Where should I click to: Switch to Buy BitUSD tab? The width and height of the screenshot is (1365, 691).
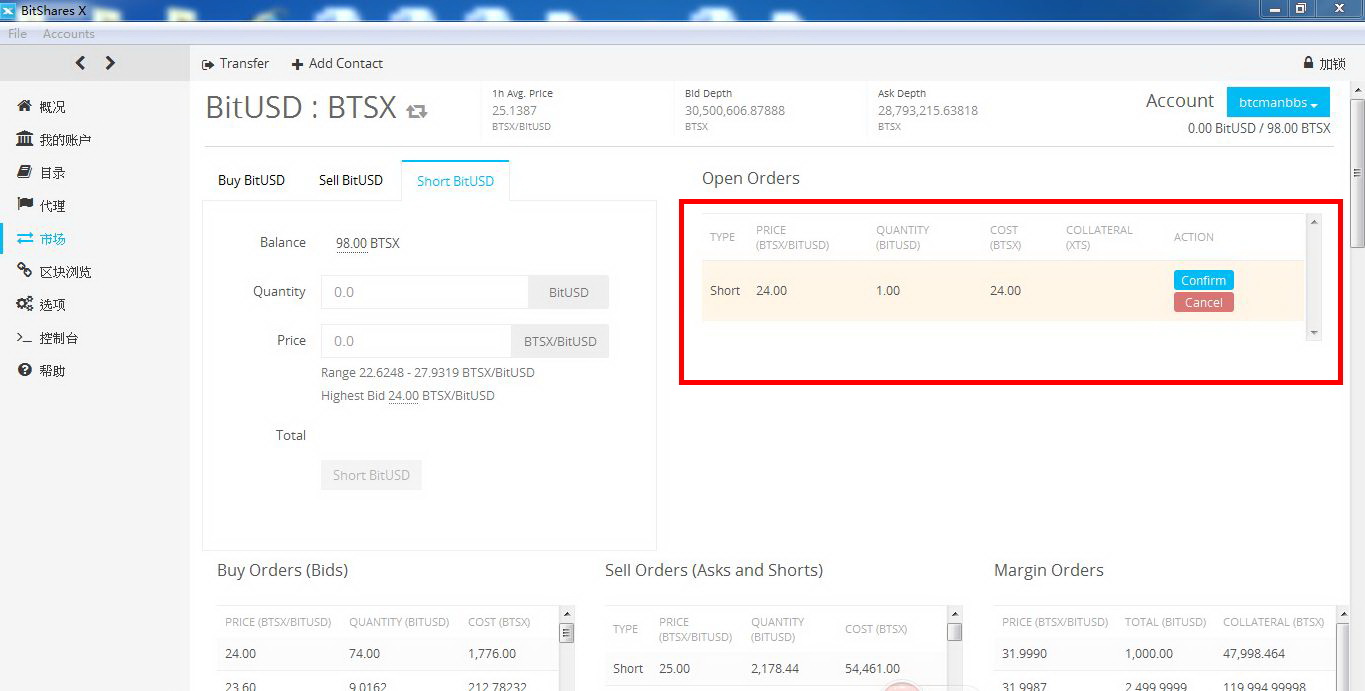coord(251,180)
